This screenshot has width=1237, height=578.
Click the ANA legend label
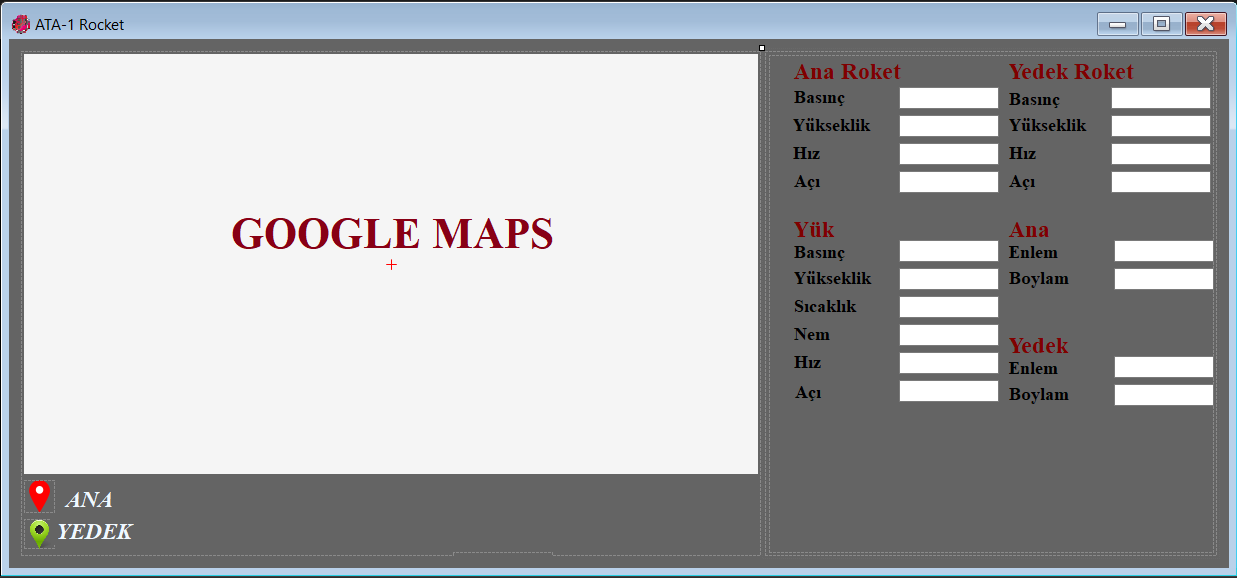88,500
